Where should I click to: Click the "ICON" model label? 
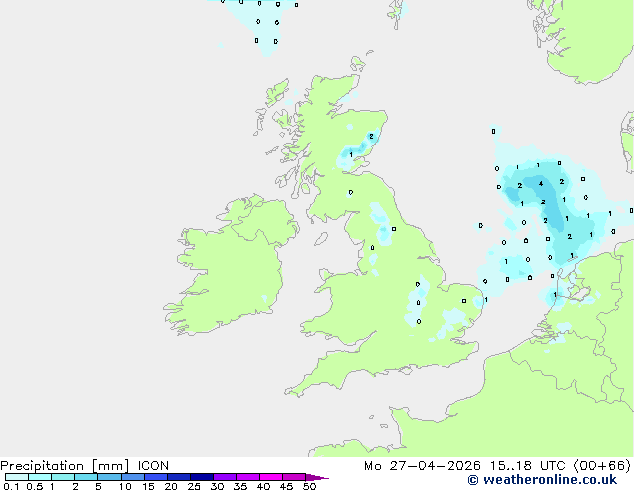(153, 466)
